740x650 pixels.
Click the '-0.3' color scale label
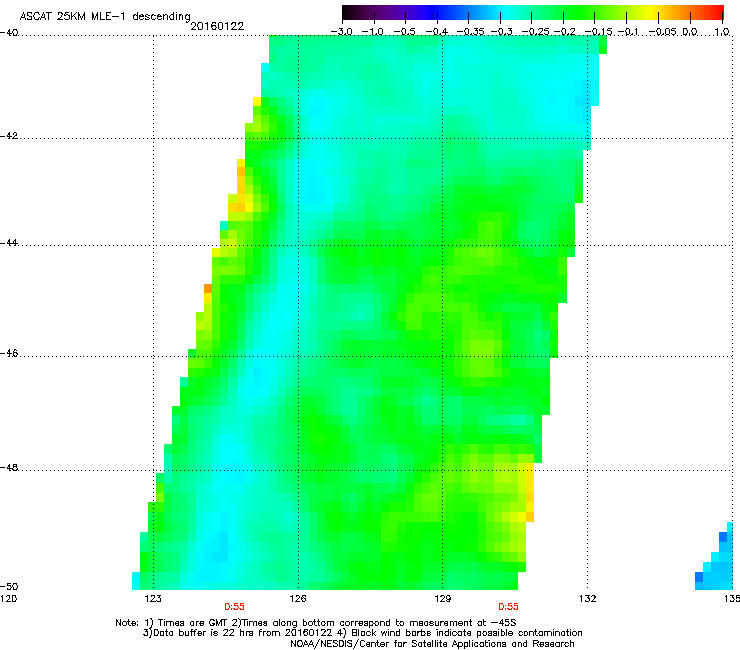[501, 32]
